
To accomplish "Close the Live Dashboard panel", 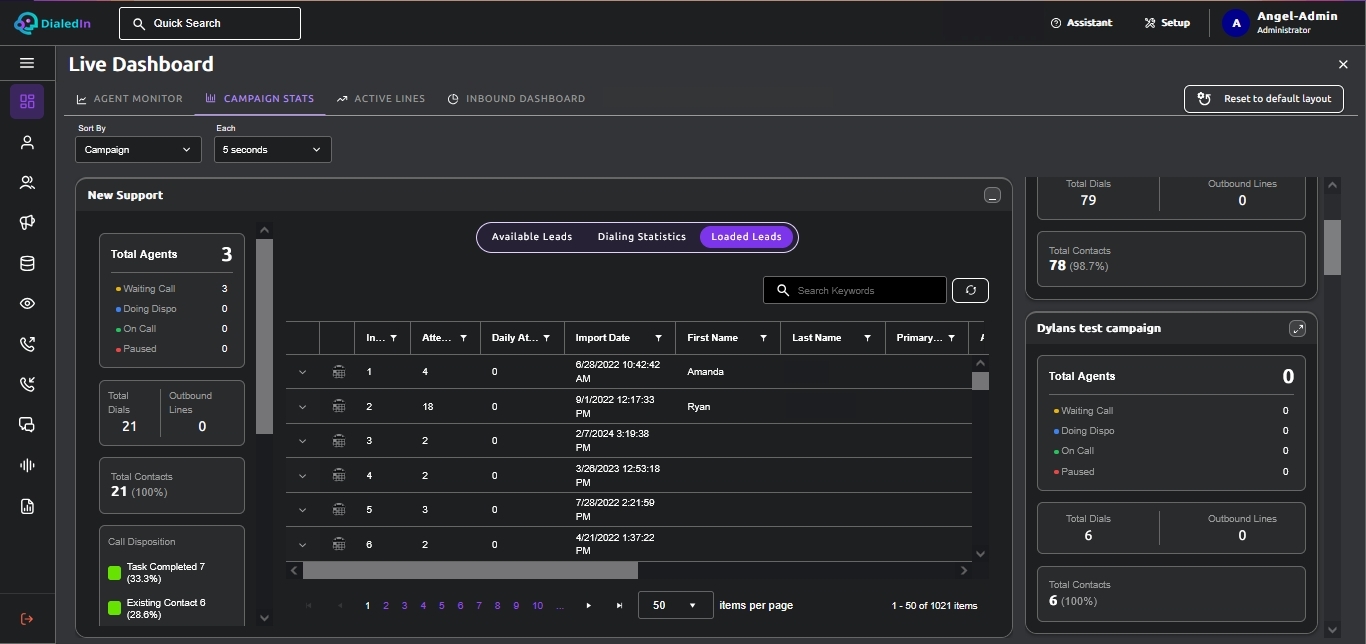I will tap(1343, 64).
